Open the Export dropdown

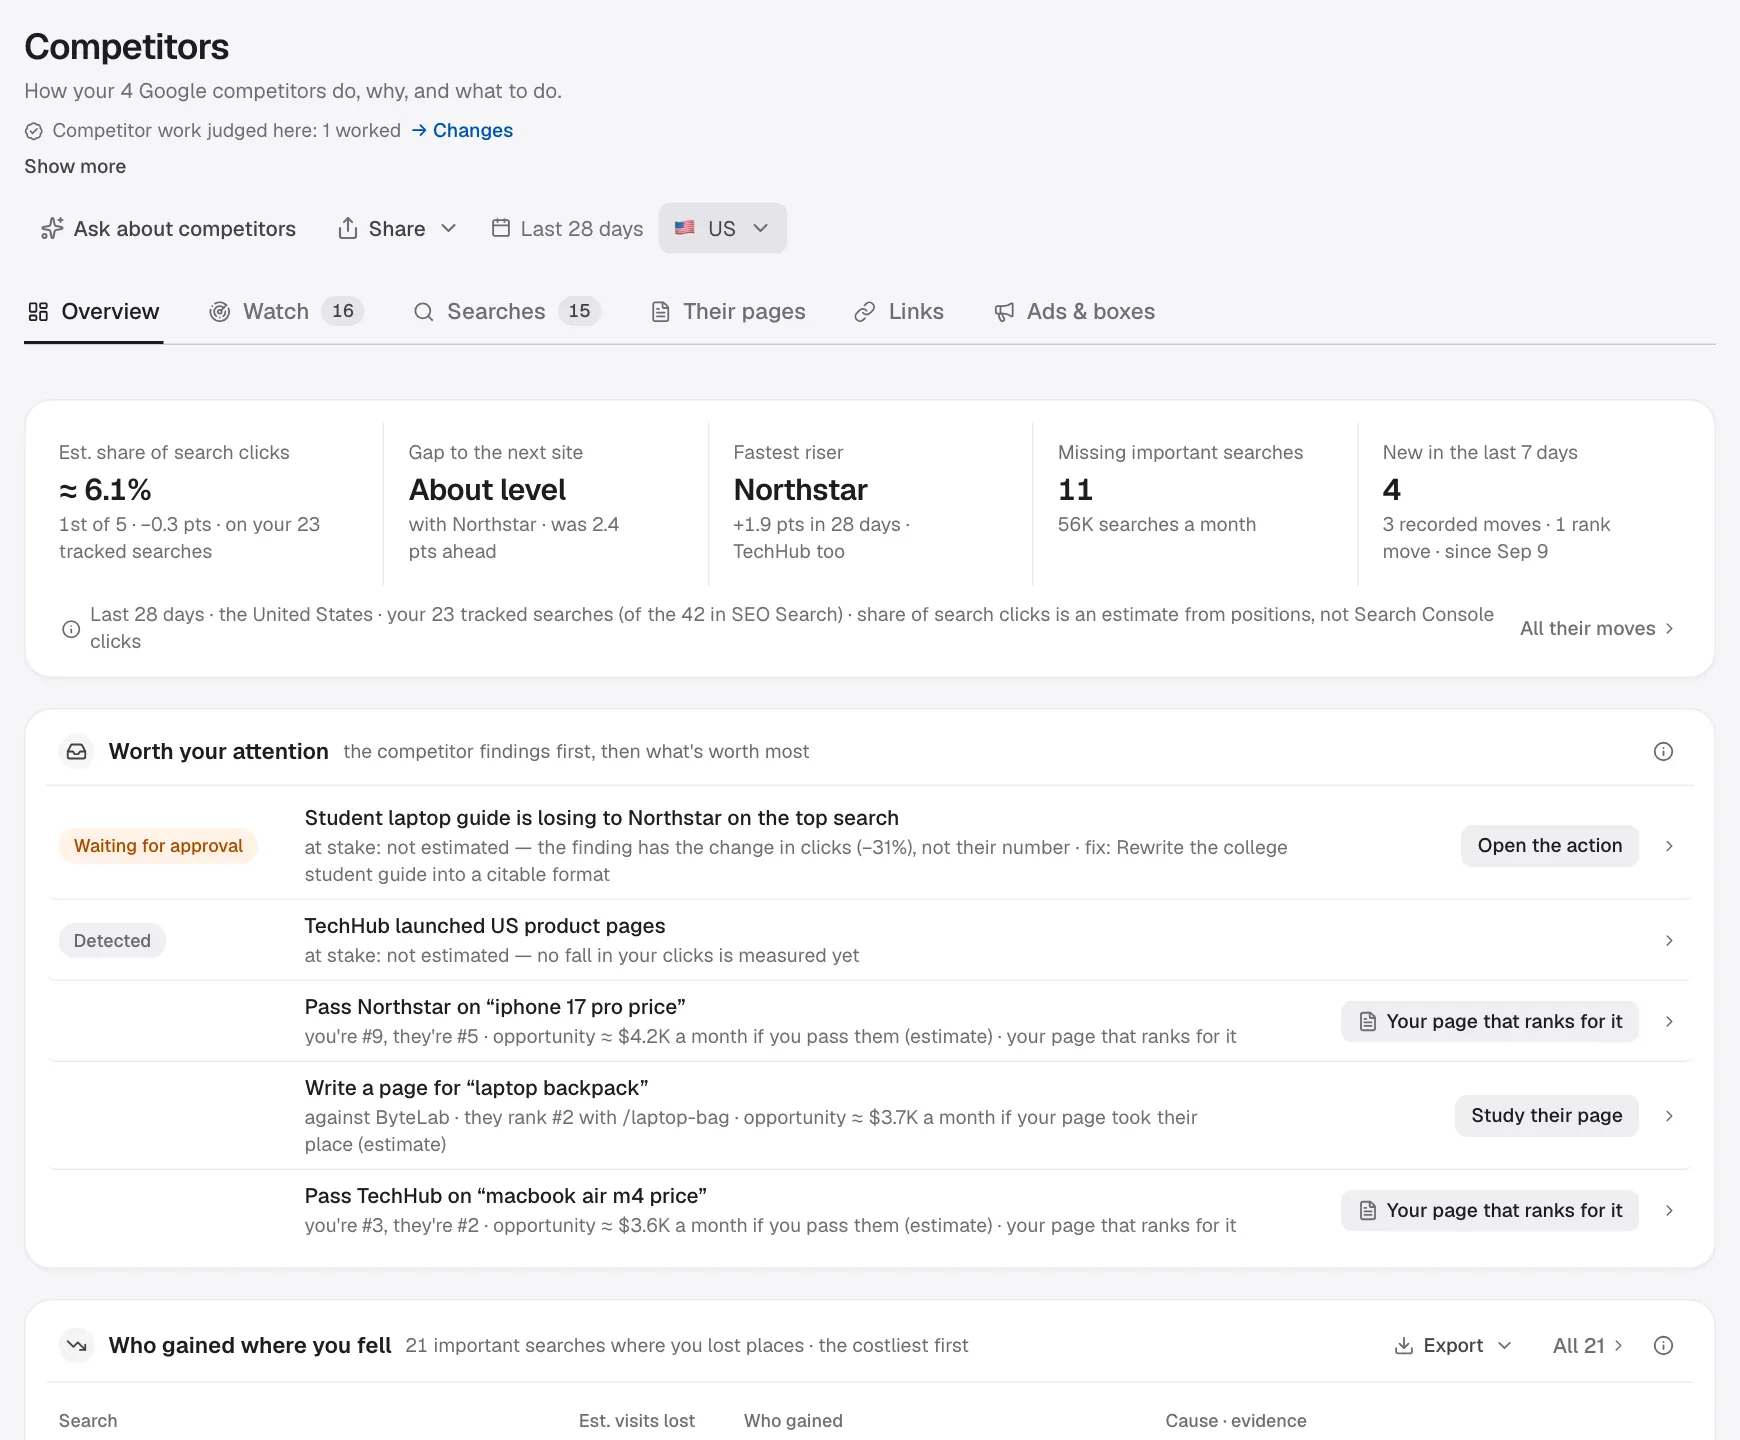click(1452, 1346)
